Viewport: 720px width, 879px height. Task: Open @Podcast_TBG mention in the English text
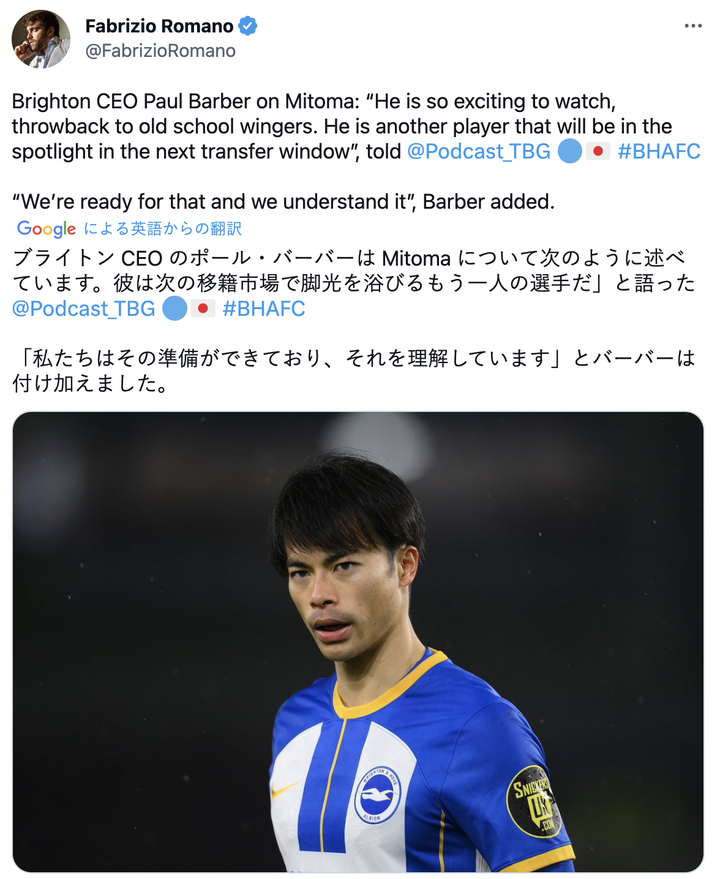pyautogui.click(x=479, y=151)
